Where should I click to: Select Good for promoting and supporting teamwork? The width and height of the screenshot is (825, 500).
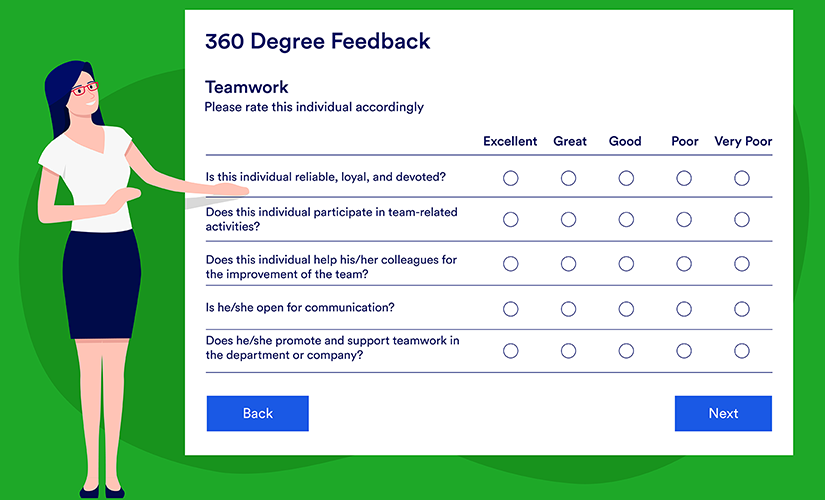[x=626, y=351]
